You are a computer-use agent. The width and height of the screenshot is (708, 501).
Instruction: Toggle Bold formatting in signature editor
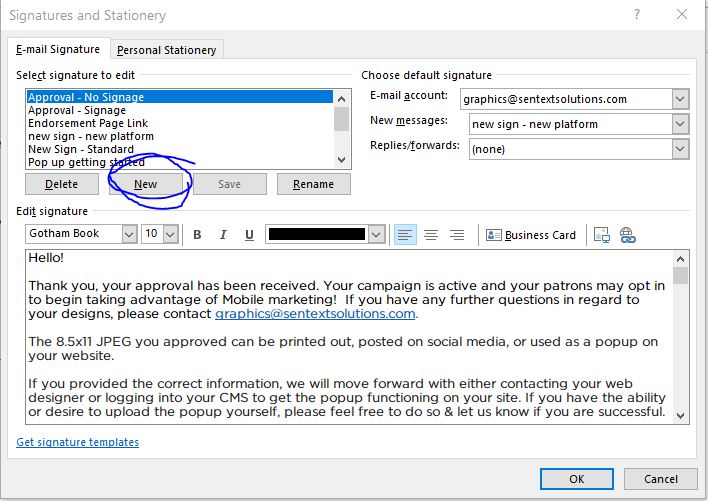pyautogui.click(x=197, y=235)
